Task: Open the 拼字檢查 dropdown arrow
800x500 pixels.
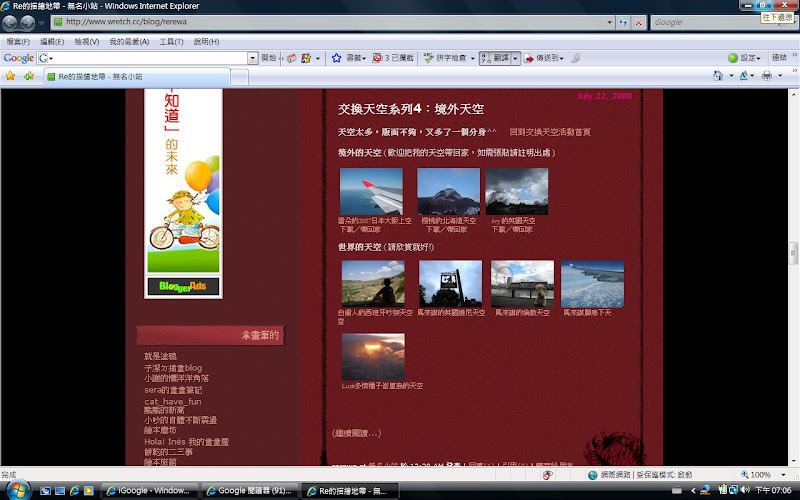Action: coord(472,58)
